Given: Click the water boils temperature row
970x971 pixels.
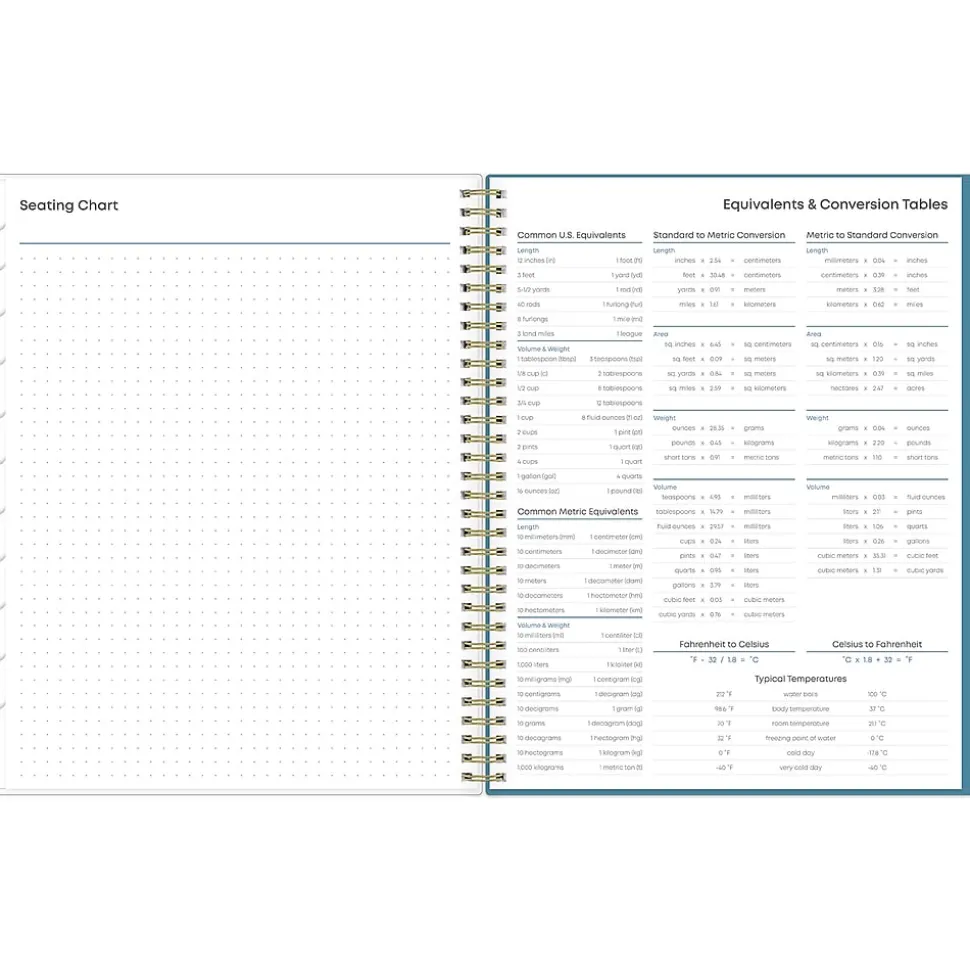Looking at the screenshot, I should click(800, 694).
